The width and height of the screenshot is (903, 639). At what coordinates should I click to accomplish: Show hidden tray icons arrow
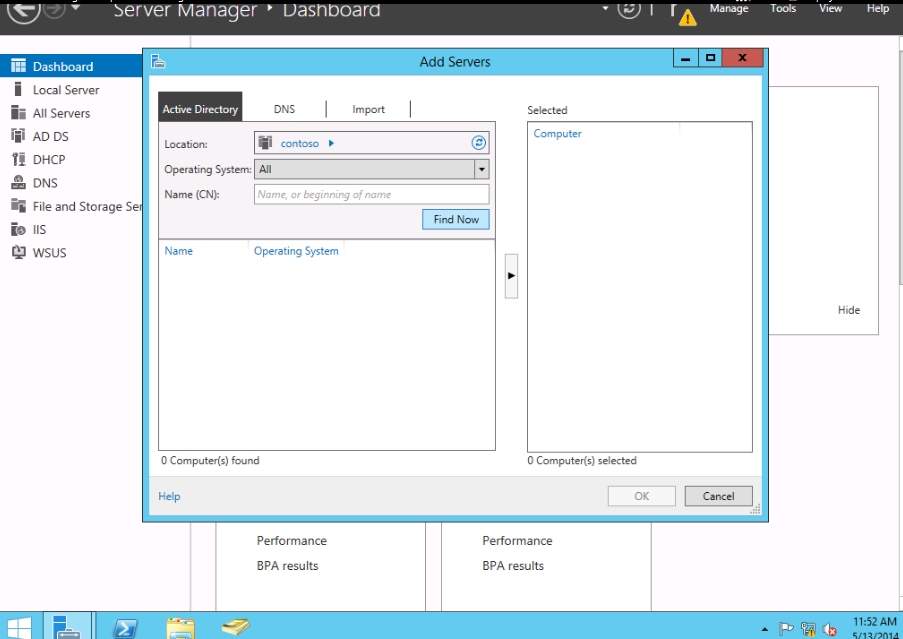[765, 629]
